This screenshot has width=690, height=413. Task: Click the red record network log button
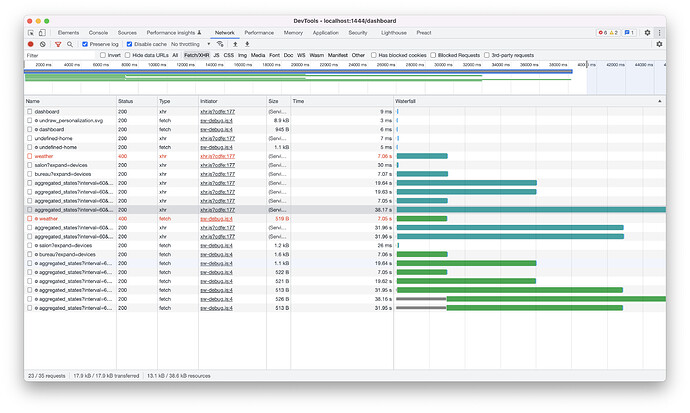coord(31,44)
